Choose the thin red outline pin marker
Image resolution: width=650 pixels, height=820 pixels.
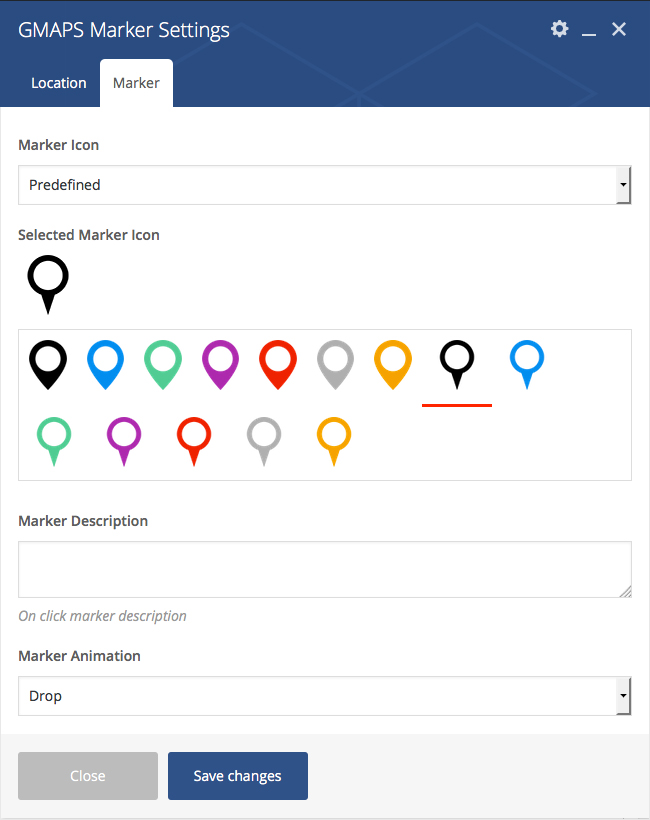tap(194, 441)
